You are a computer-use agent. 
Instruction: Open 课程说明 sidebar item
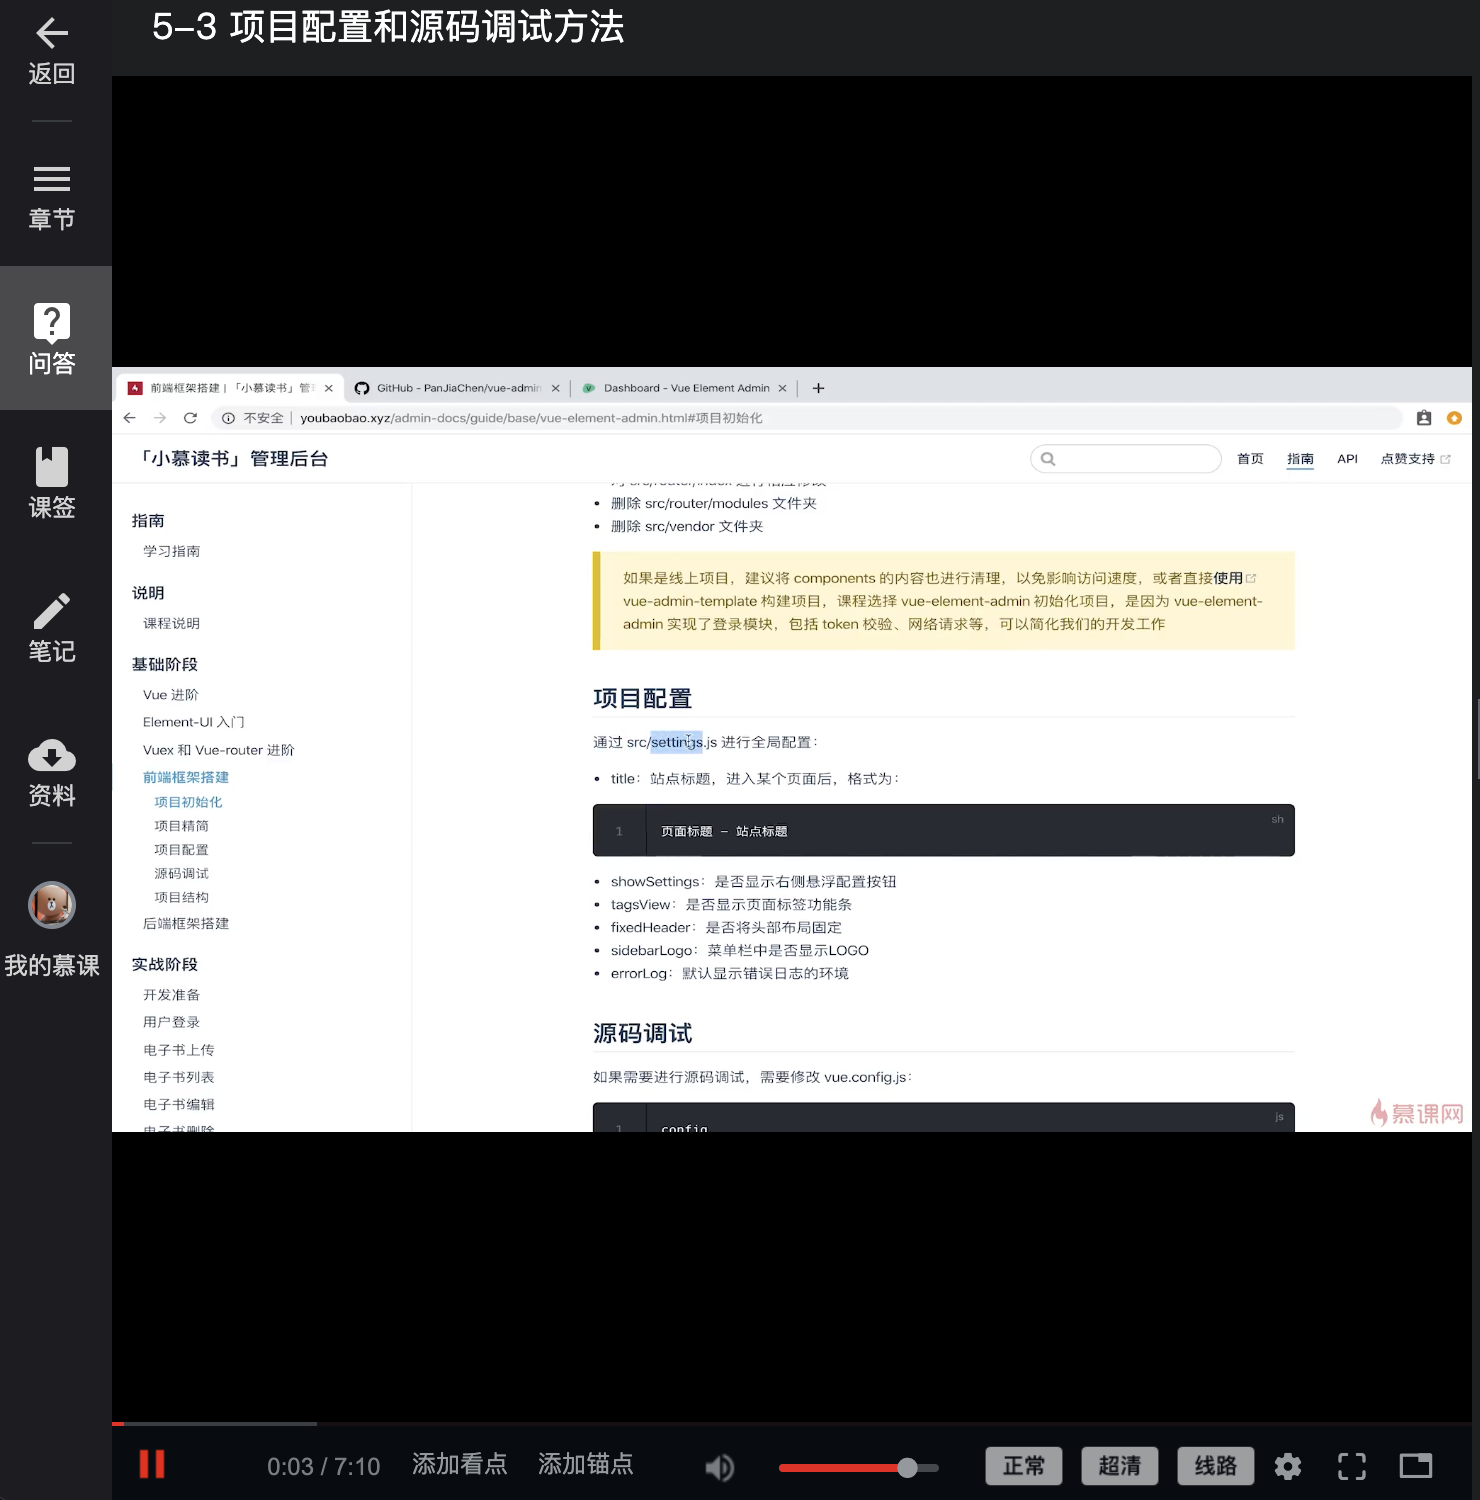point(171,623)
